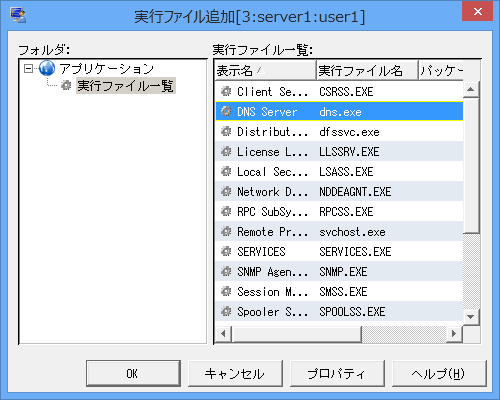Click the gear icon beside Distribut... row
Viewport: 500px width, 400px height.
tap(226, 131)
